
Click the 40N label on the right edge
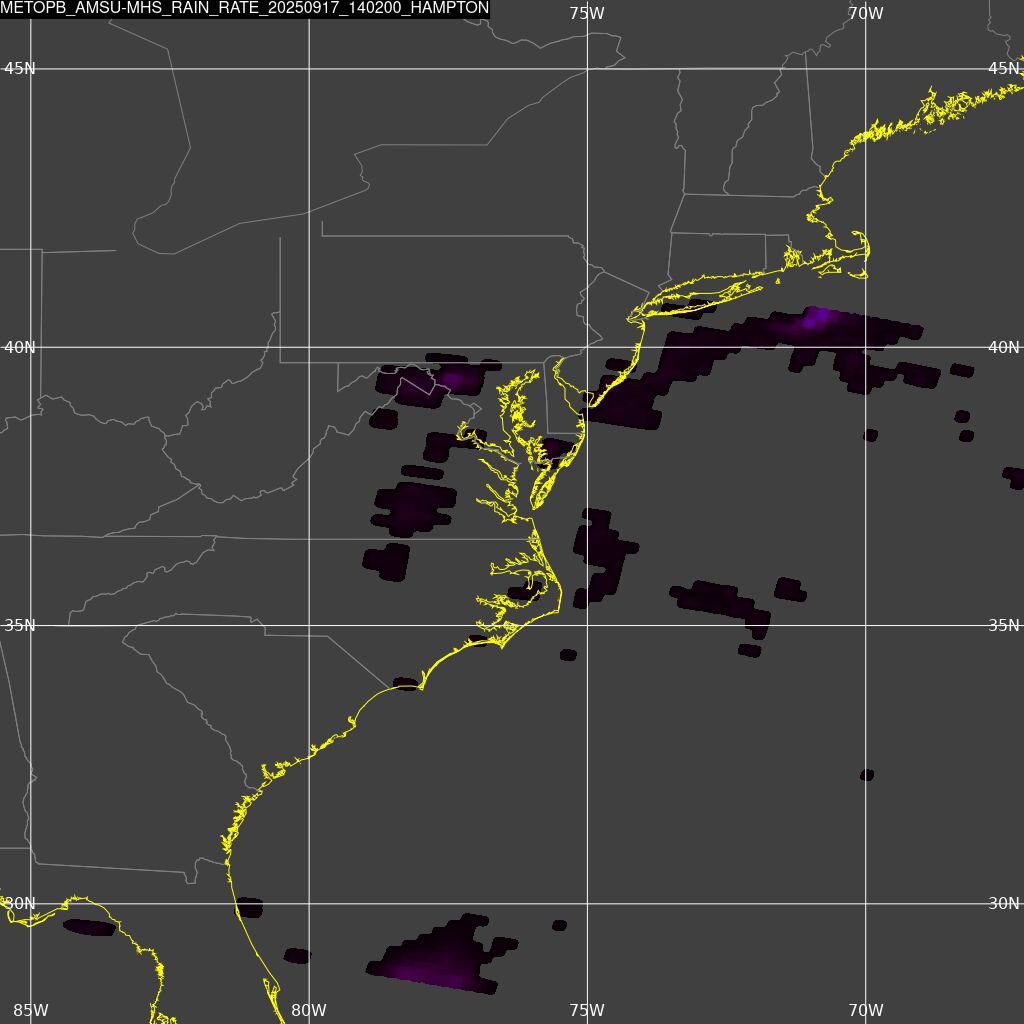pos(1004,347)
